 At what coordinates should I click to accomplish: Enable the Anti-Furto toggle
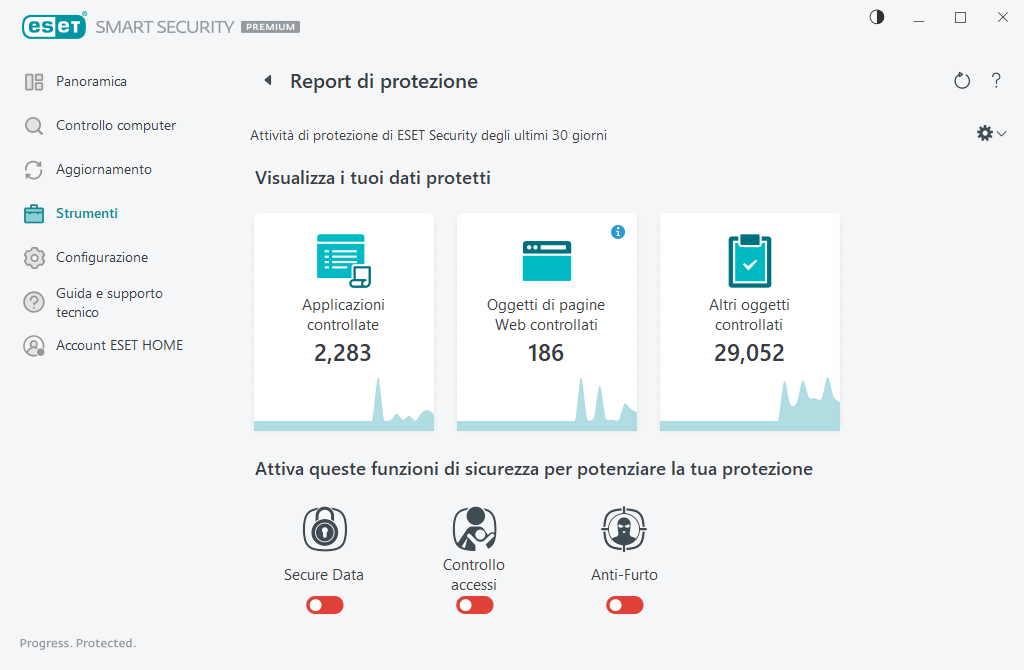[x=624, y=605]
